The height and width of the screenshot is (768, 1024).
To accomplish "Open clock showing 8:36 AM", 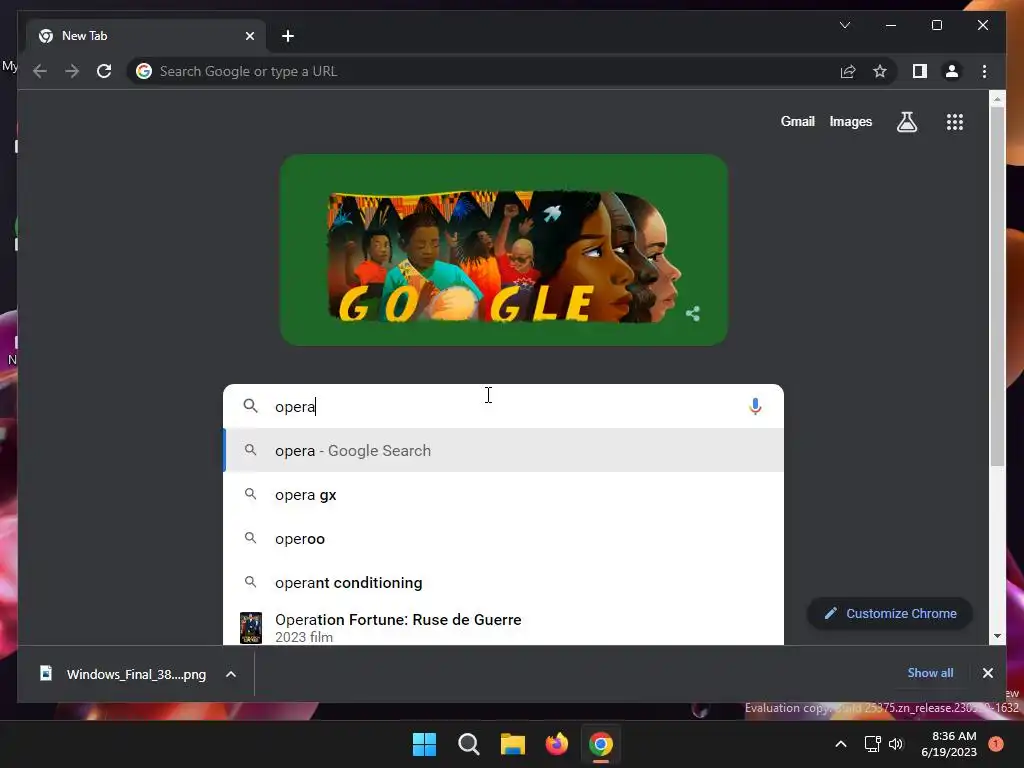I will pos(948,744).
